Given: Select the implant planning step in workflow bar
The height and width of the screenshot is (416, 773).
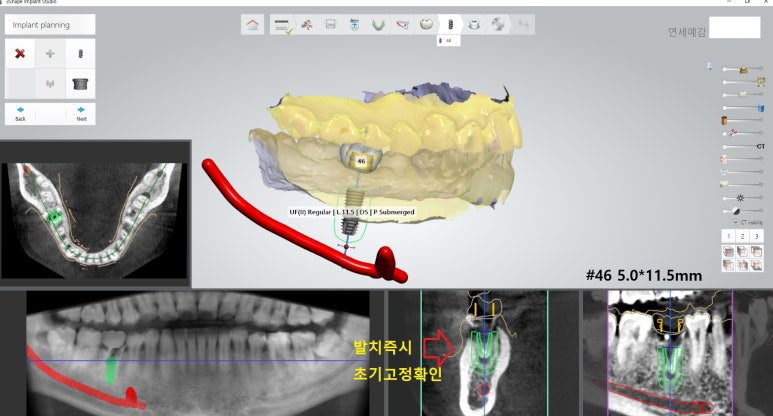Looking at the screenshot, I should point(450,25).
